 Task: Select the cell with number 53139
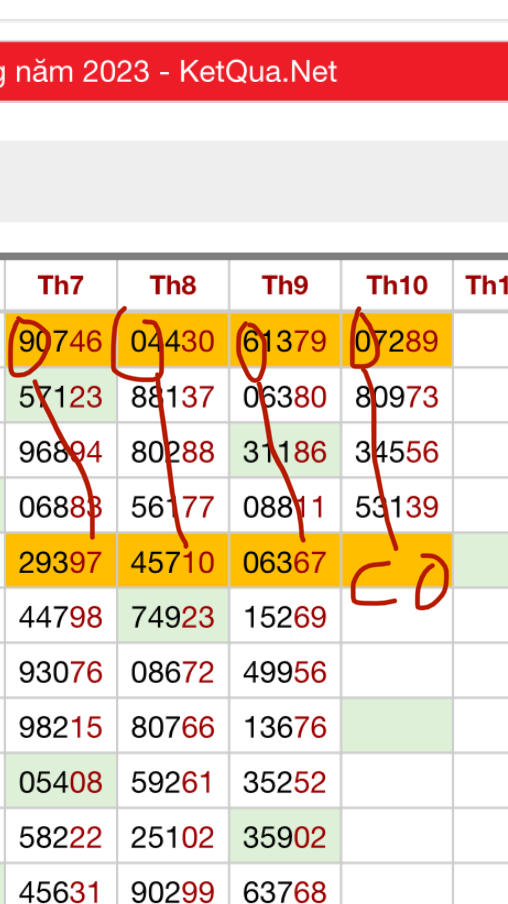click(397, 507)
